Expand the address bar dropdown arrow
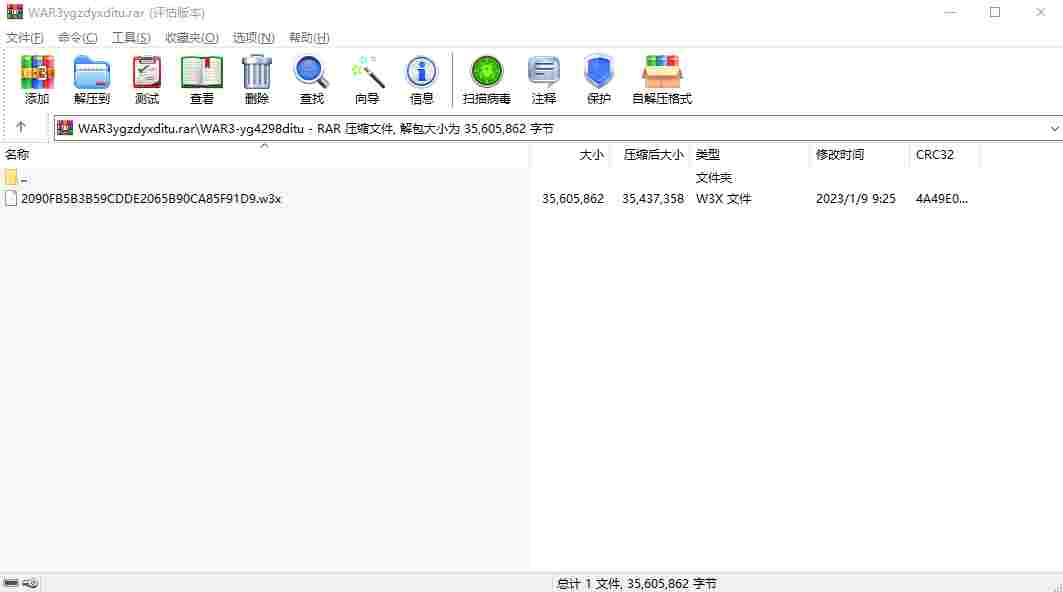The height and width of the screenshot is (592, 1063). 1054,129
